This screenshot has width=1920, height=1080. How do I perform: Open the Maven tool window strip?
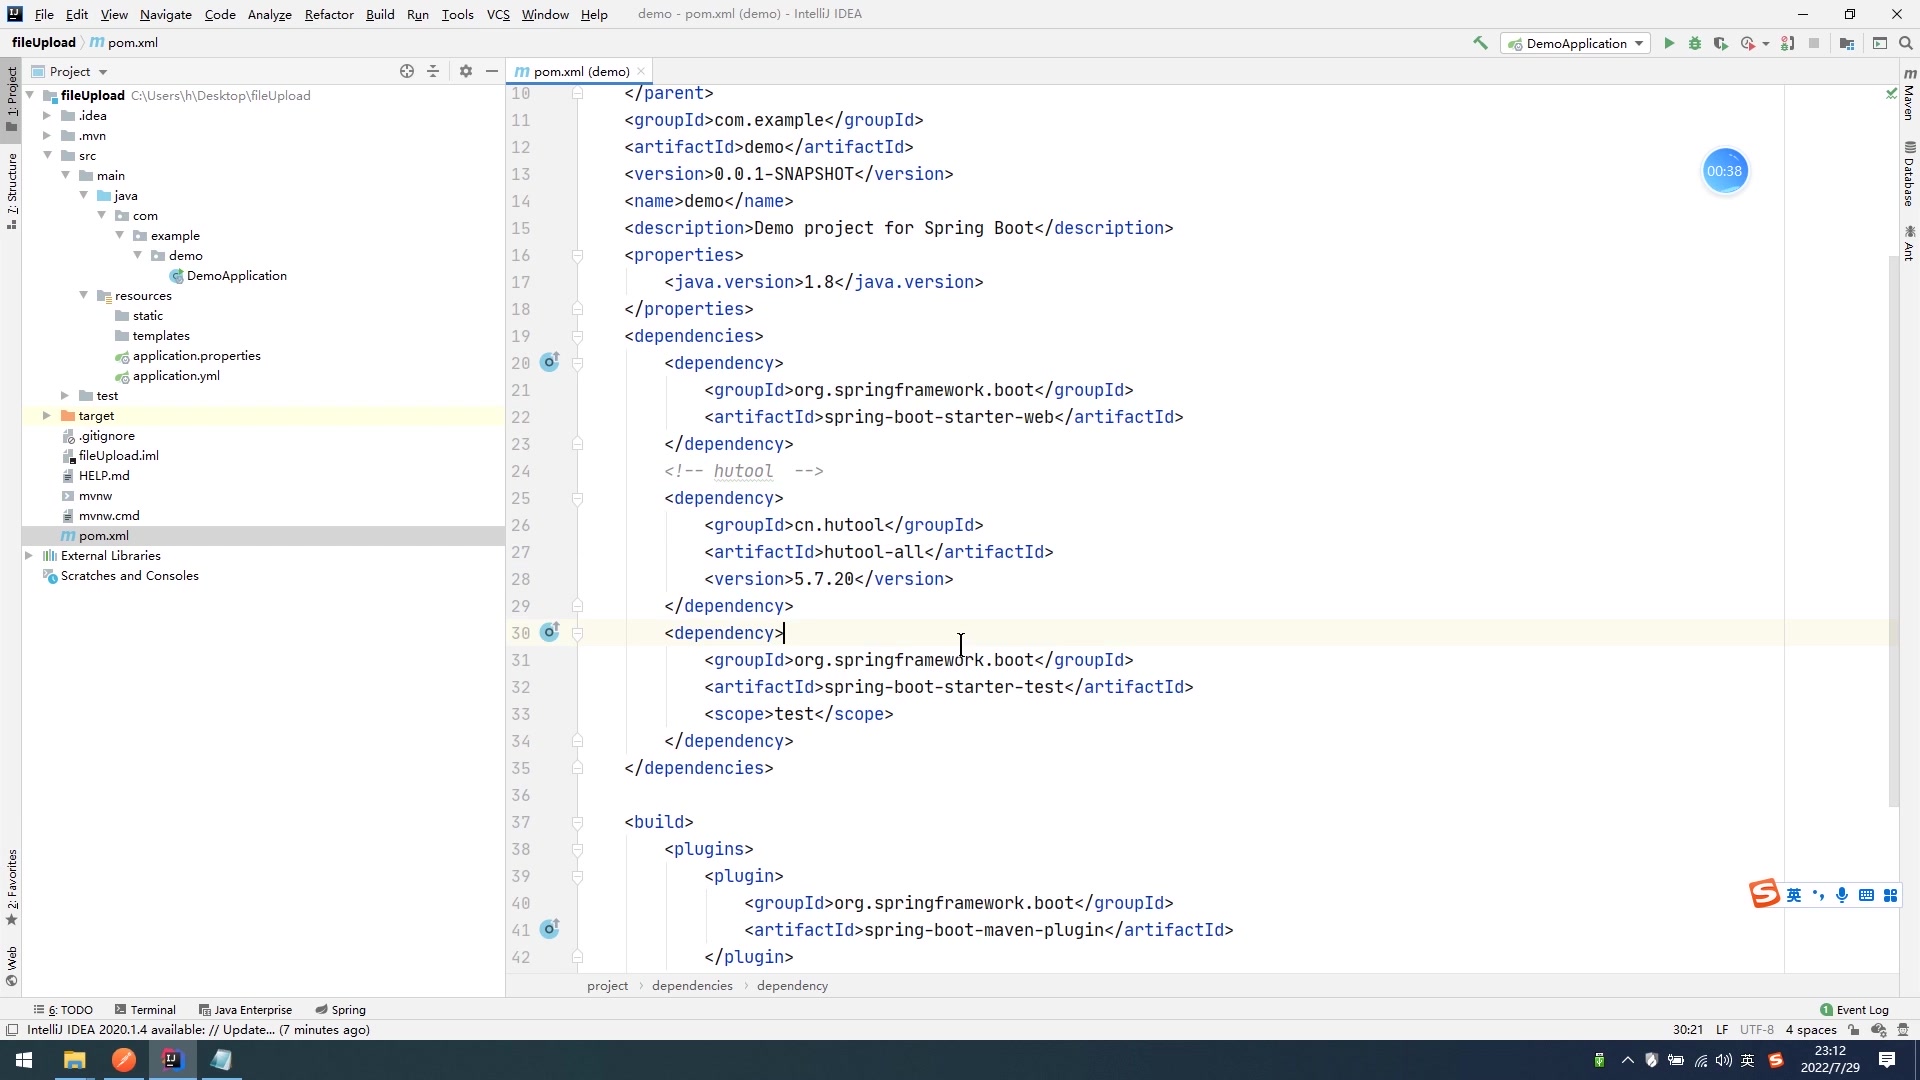pos(1909,94)
